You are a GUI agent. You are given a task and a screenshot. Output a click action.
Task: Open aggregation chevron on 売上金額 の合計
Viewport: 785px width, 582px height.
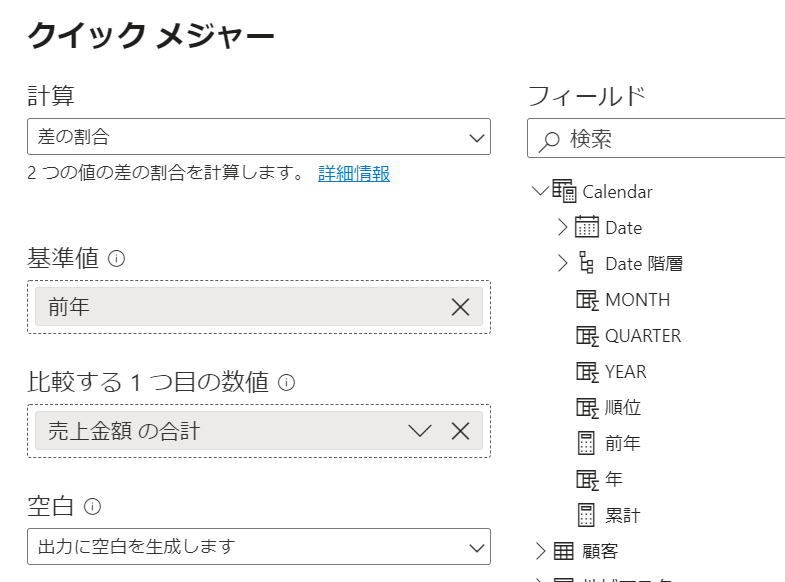point(420,431)
